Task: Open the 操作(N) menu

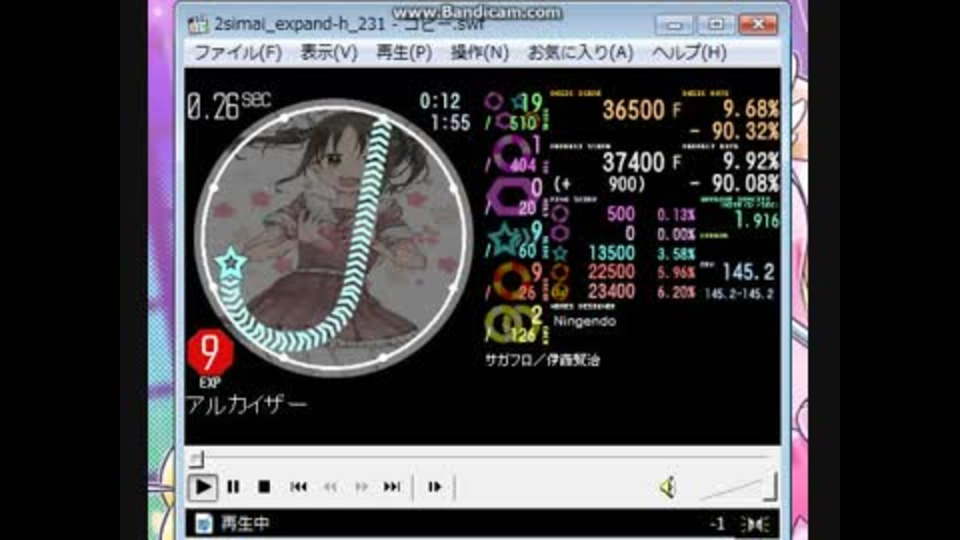Action: pos(480,53)
